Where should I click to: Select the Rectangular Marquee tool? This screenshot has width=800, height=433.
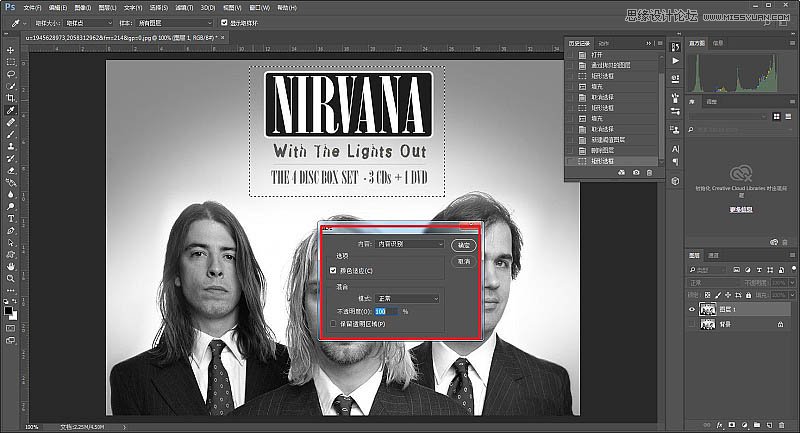pos(11,62)
